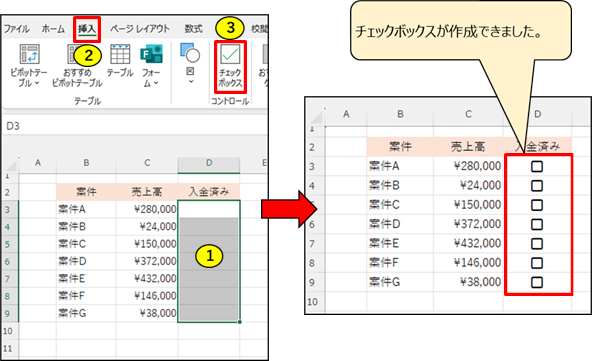Tick the checkbox for 案件B

536,185
